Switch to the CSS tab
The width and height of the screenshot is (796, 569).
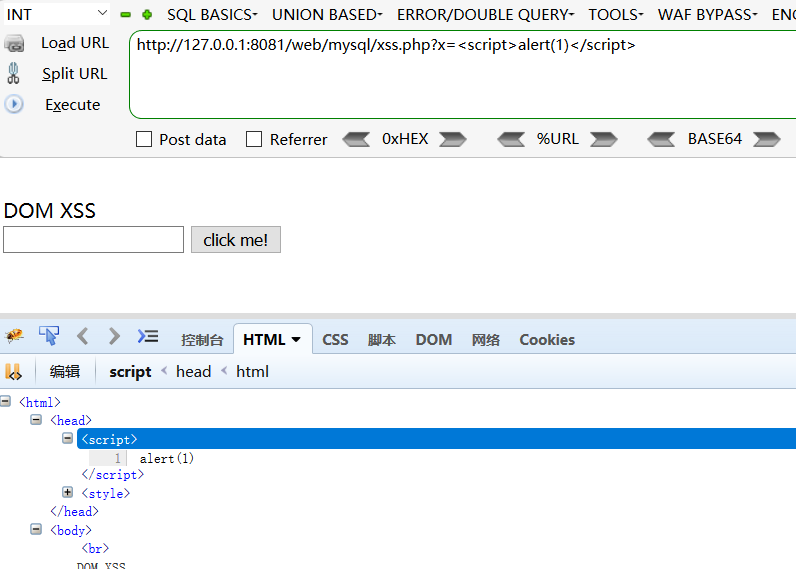click(335, 340)
